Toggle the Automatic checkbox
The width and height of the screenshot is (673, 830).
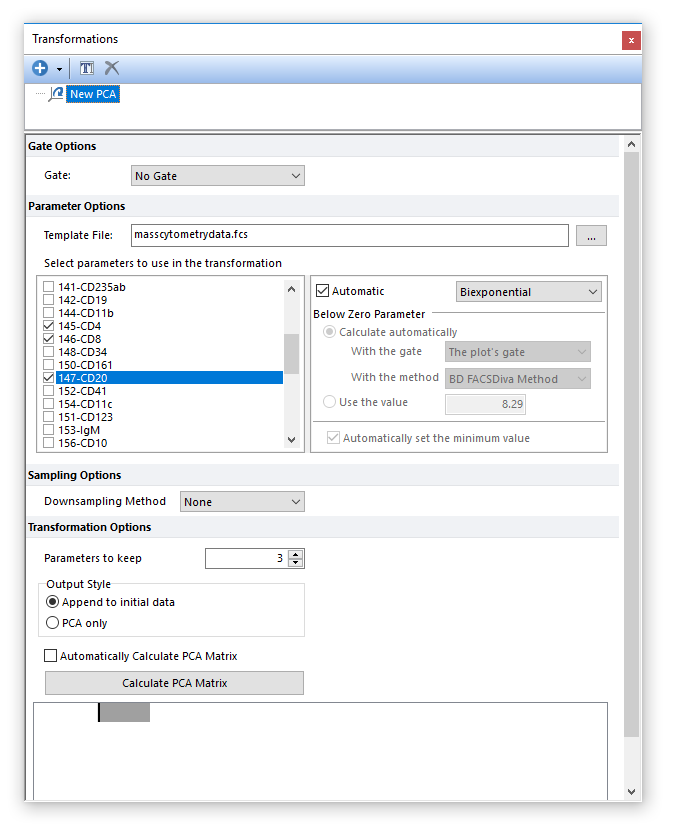pos(322,291)
